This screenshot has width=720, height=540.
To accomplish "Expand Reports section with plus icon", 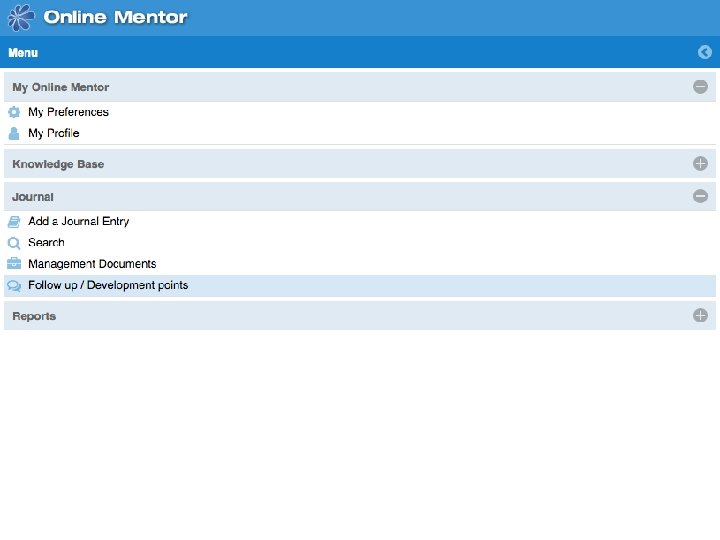I will [x=700, y=315].
